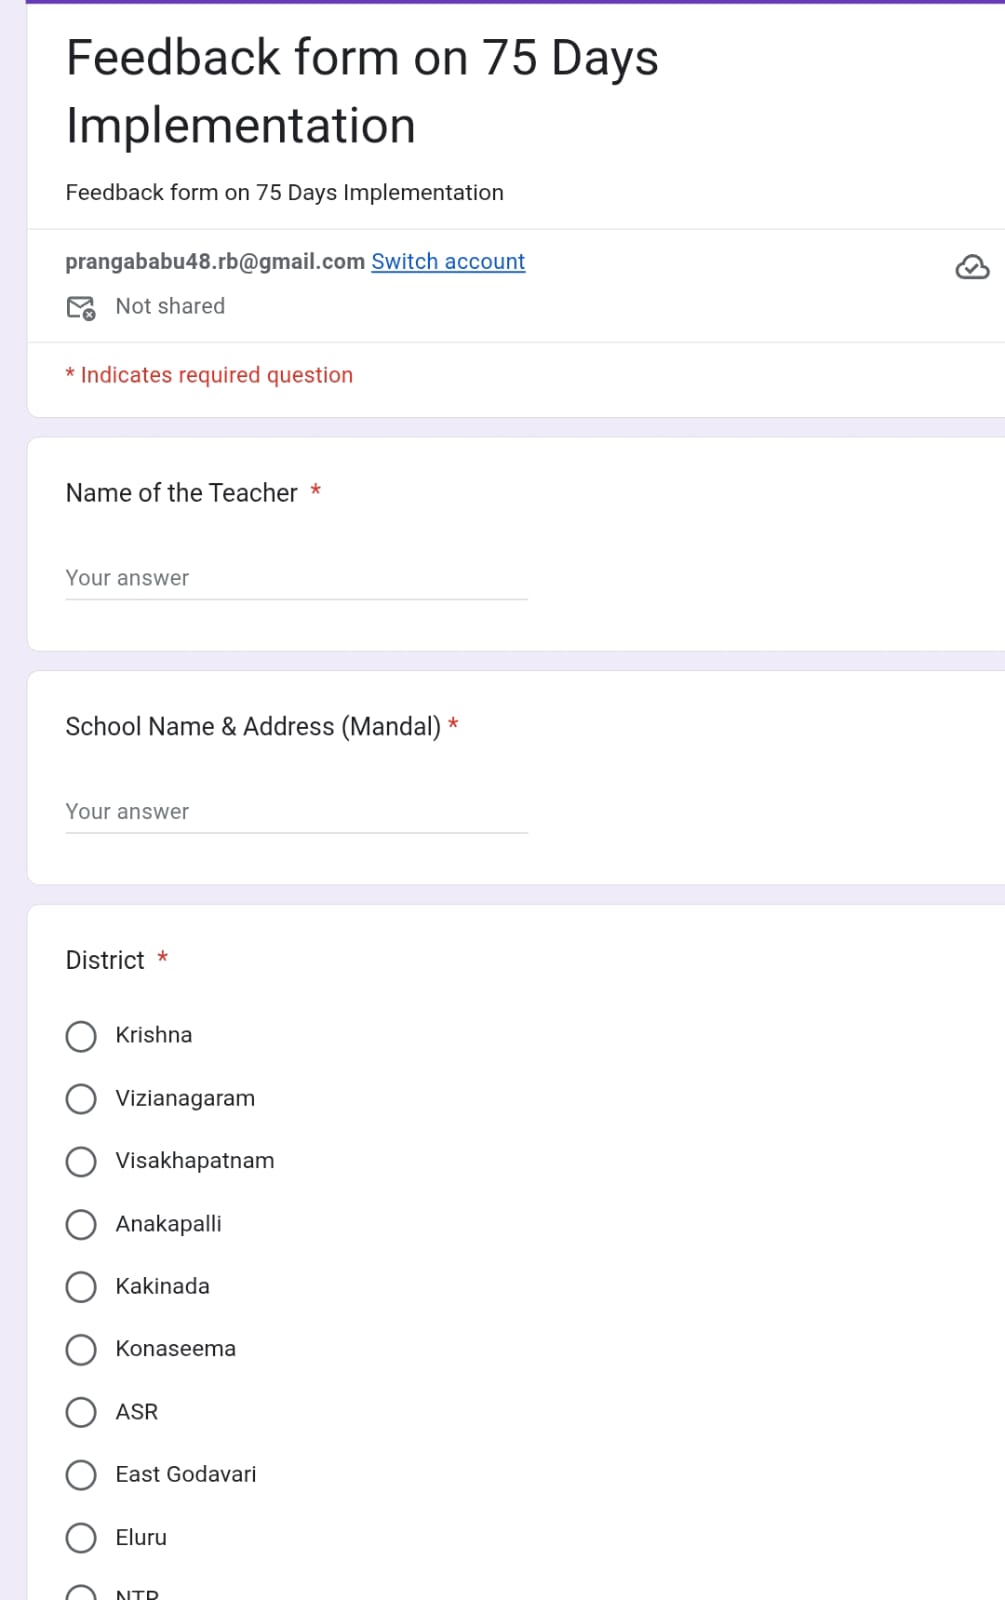
Task: Pick the Anakapalli radio button
Action: pos(81,1224)
